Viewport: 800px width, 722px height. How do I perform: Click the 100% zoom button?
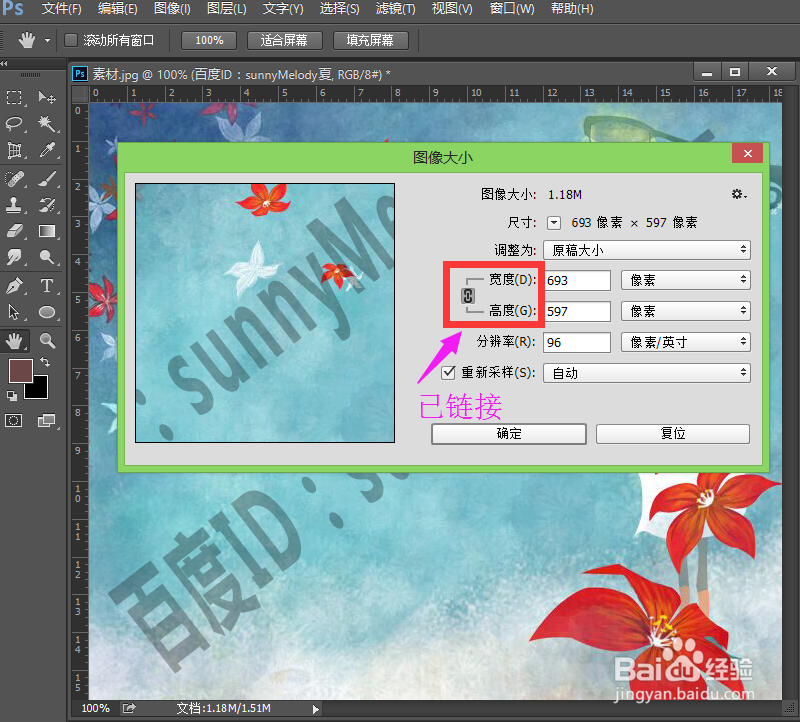tap(209, 40)
